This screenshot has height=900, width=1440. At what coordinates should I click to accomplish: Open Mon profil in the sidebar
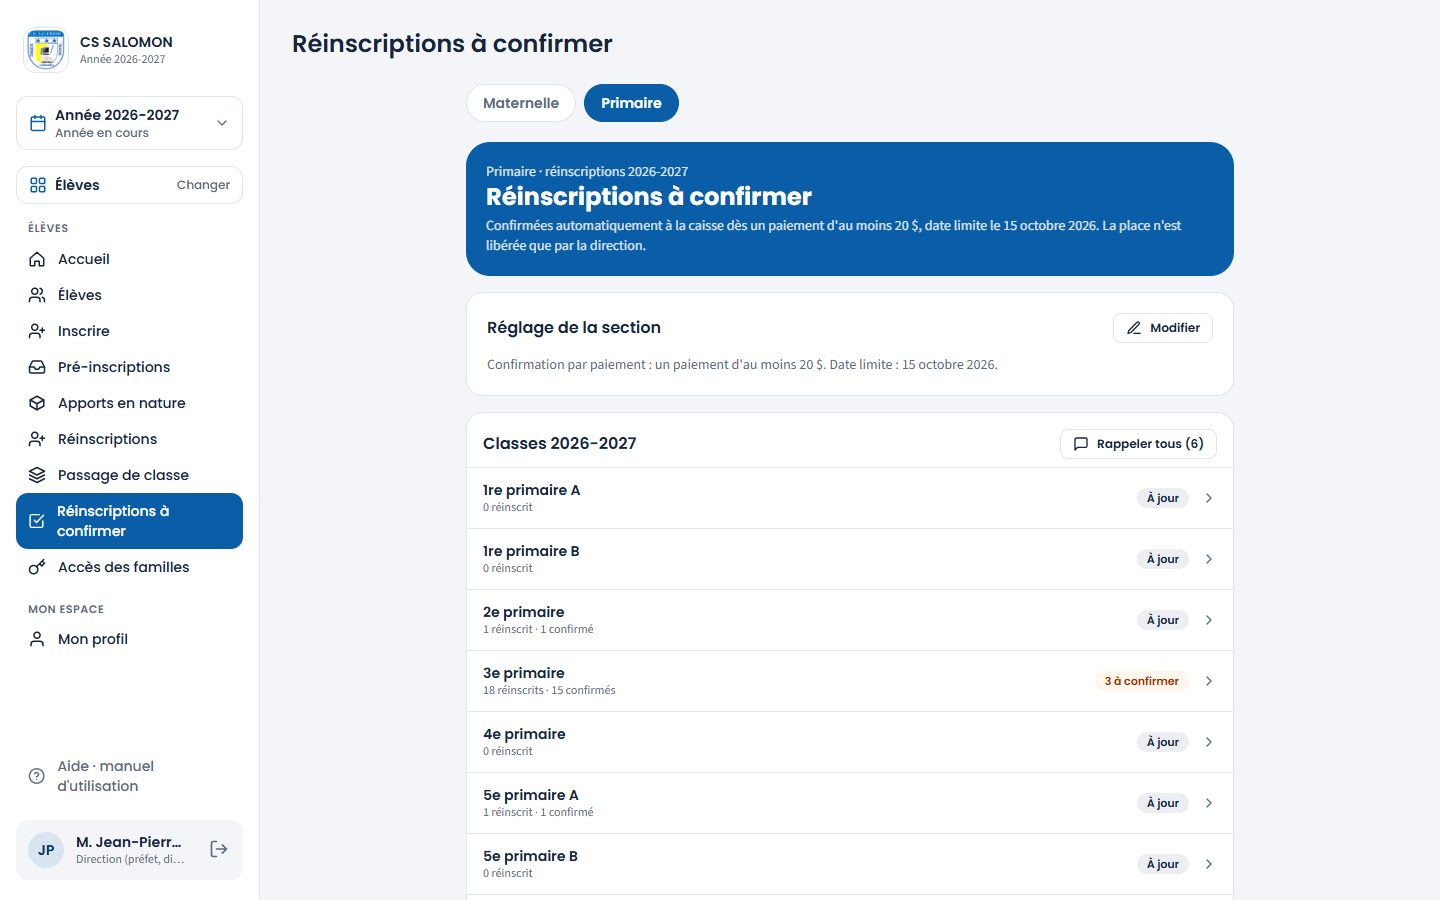click(129, 639)
